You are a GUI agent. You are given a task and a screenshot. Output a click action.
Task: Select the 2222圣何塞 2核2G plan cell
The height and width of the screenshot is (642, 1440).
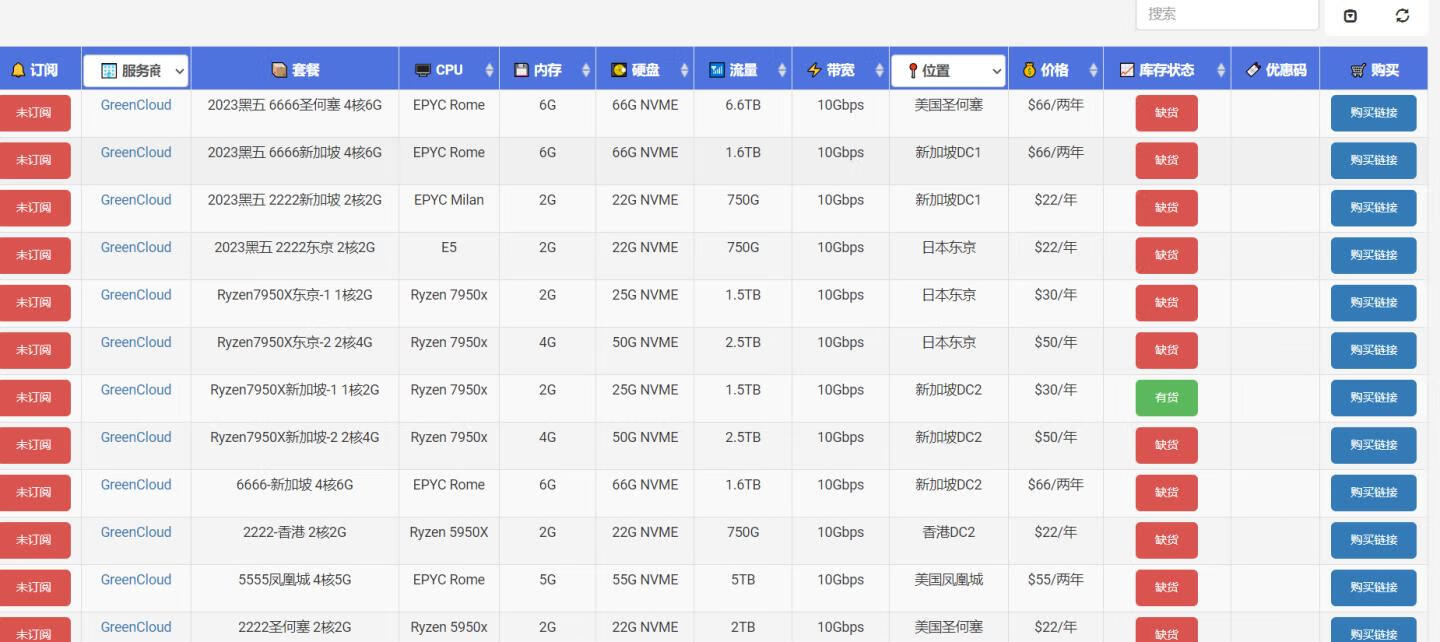[x=295, y=627]
